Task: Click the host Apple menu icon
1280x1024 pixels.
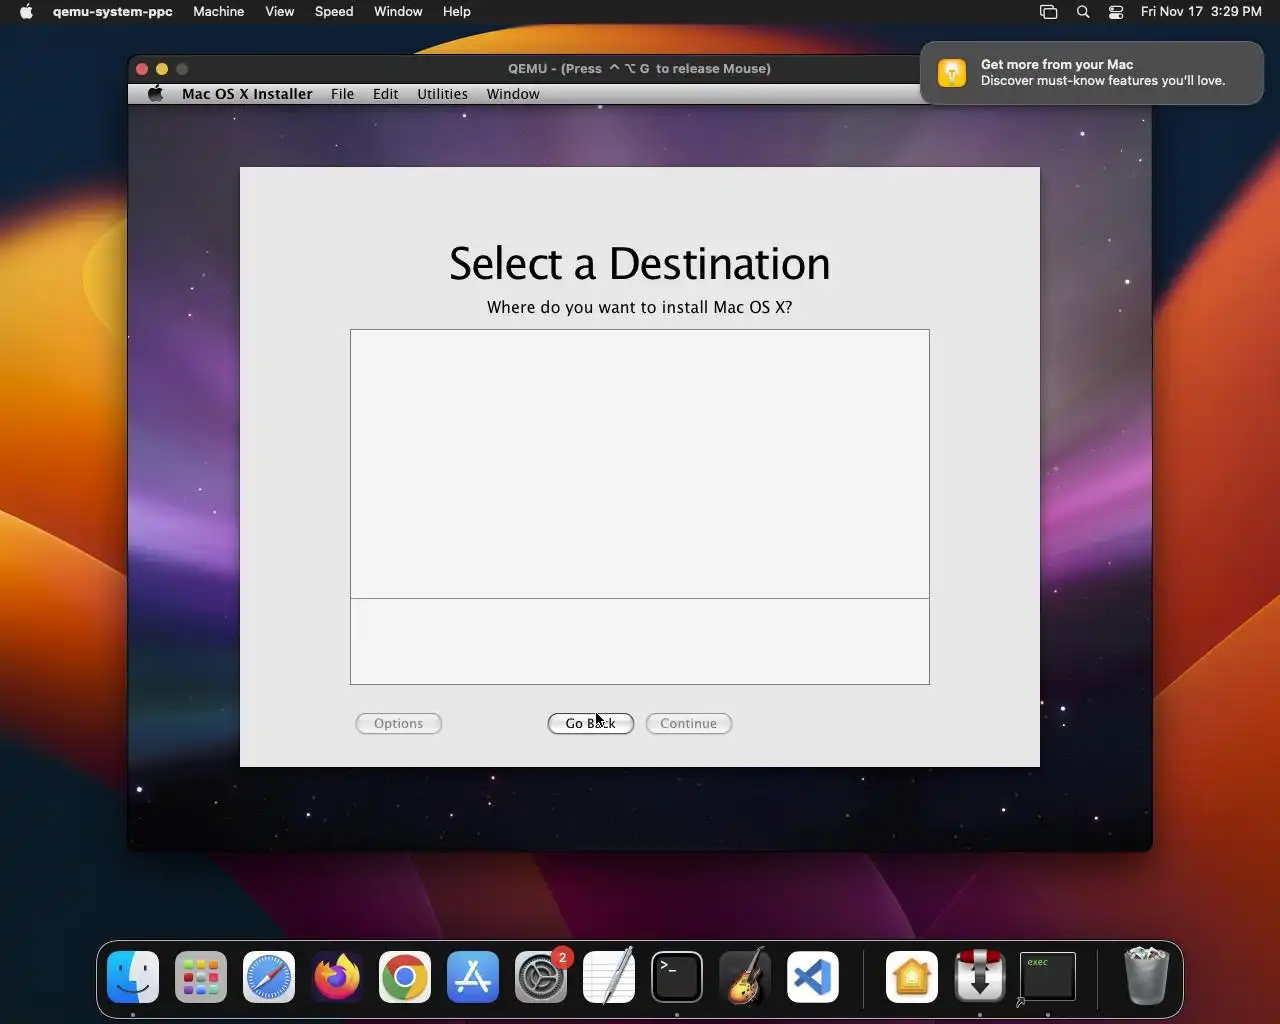Action: click(x=26, y=12)
